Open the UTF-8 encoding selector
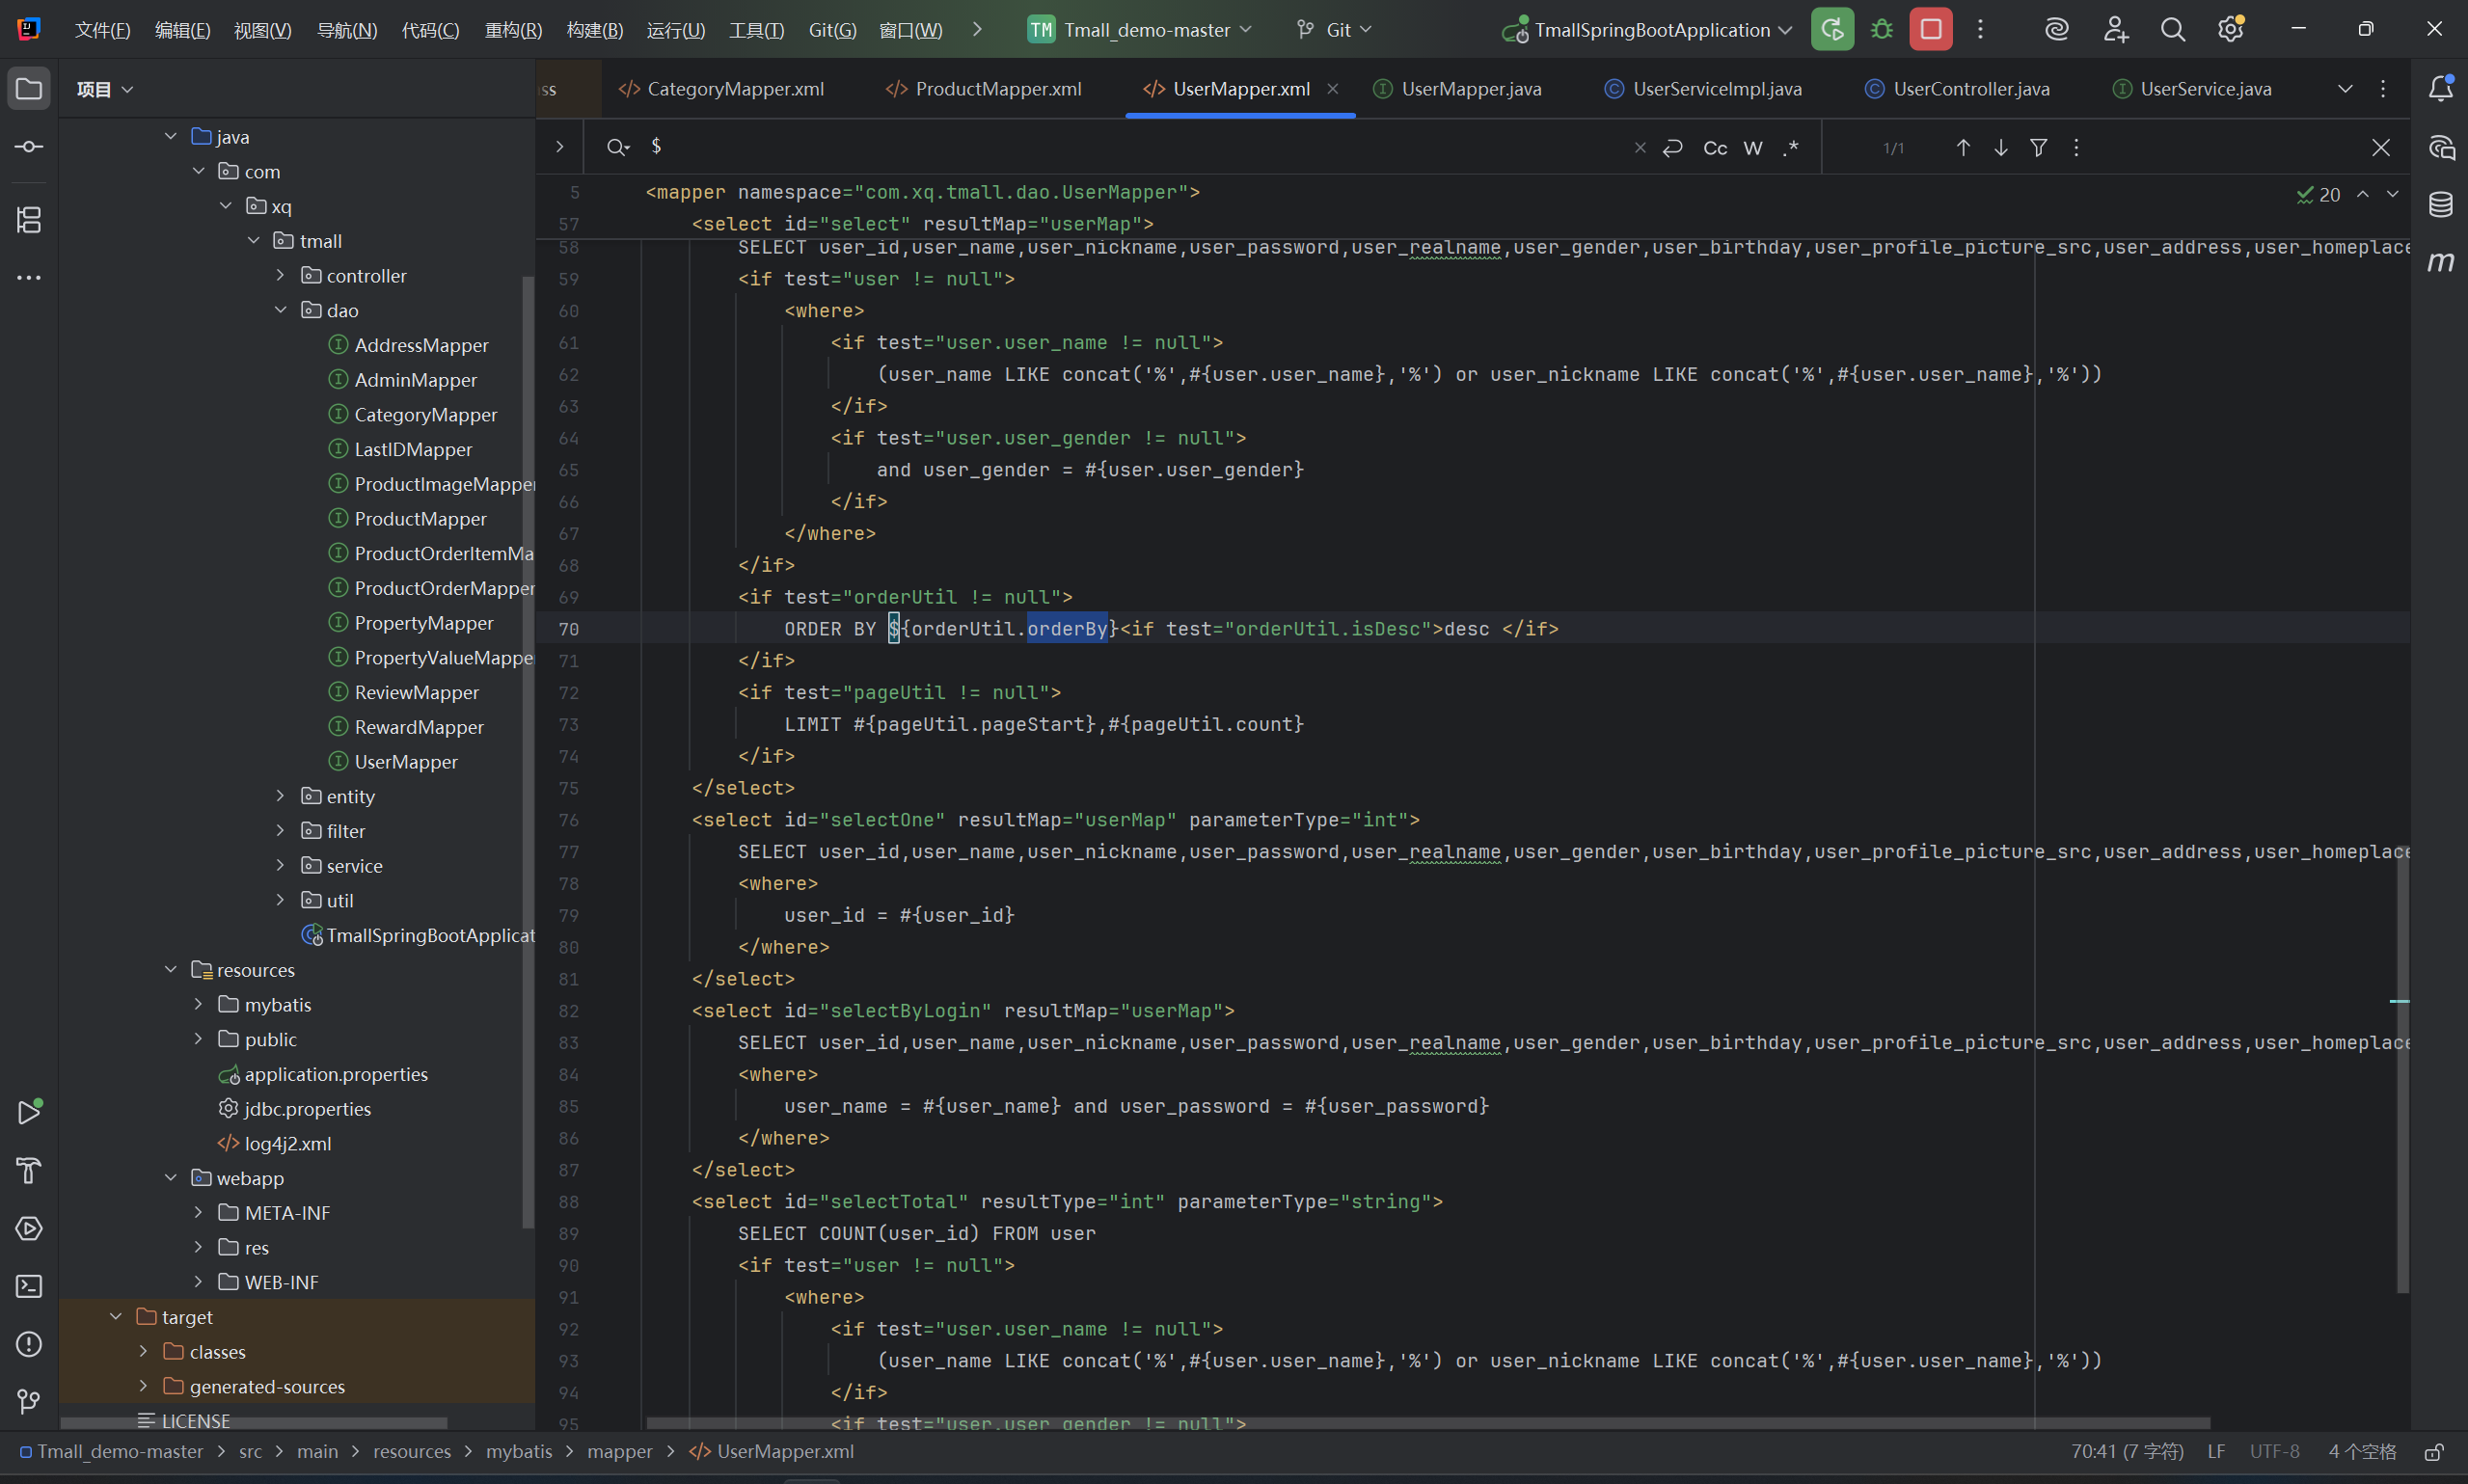The image size is (2468, 1484). pyautogui.click(x=2274, y=1451)
